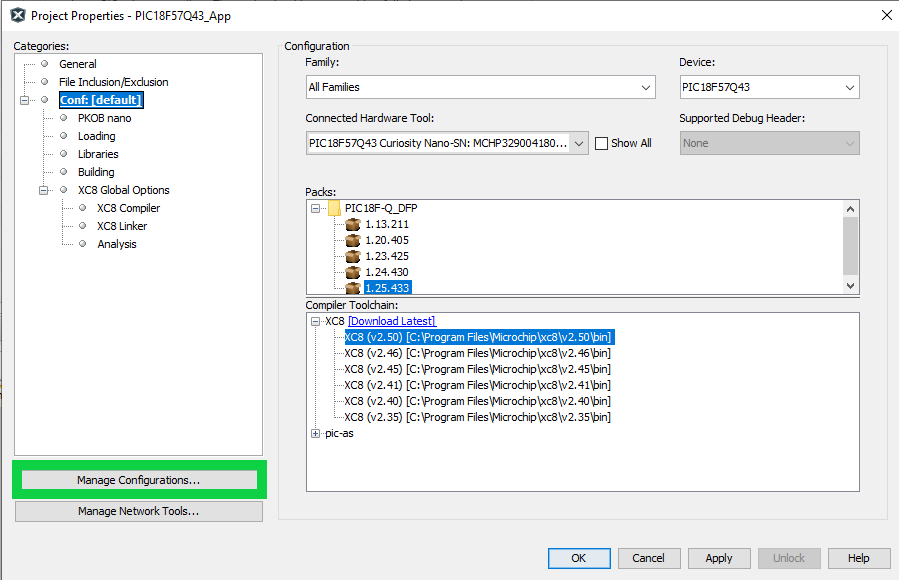Click the MPLAB X icon in title bar
Viewport: 899px width, 580px height.
coord(16,15)
